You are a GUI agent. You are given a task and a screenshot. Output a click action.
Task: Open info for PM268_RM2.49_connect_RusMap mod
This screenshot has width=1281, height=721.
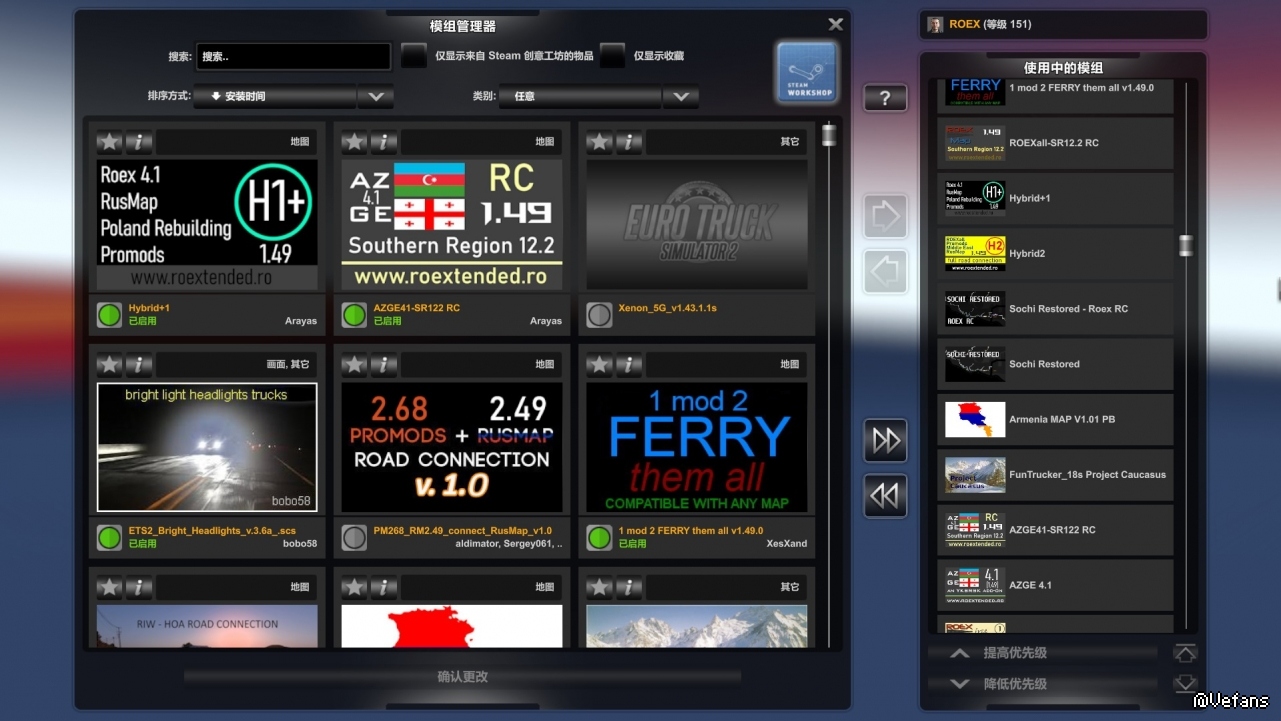(x=384, y=364)
